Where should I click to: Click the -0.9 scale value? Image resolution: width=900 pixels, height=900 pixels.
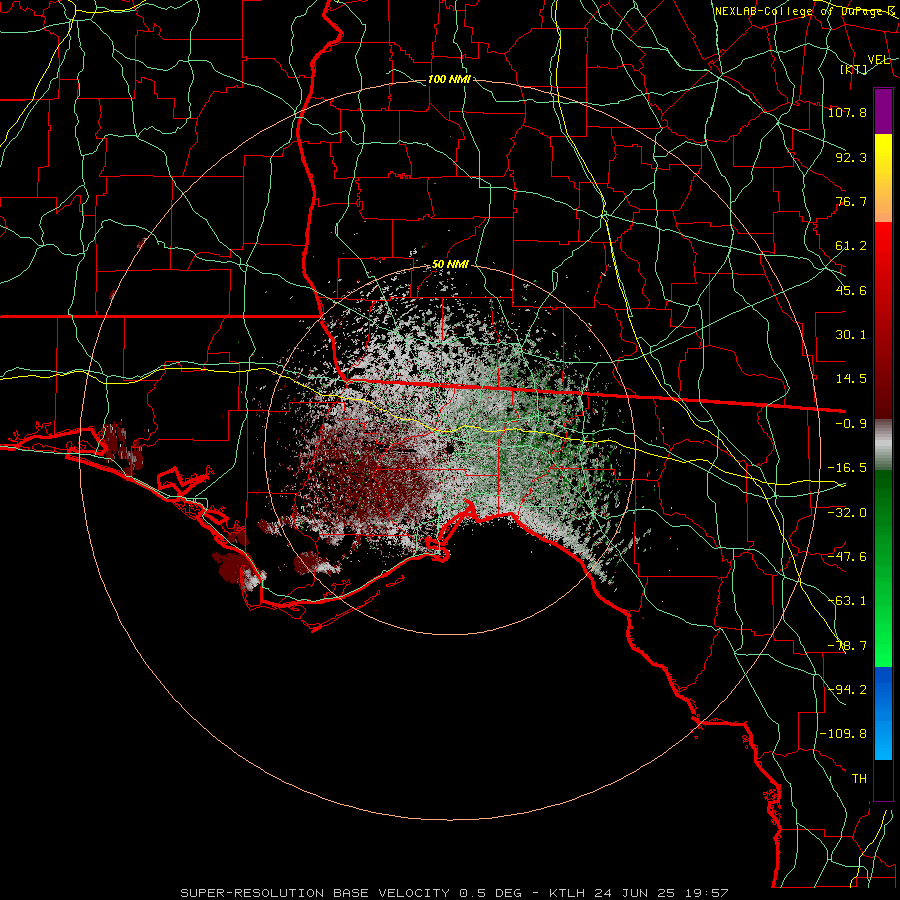851,423
